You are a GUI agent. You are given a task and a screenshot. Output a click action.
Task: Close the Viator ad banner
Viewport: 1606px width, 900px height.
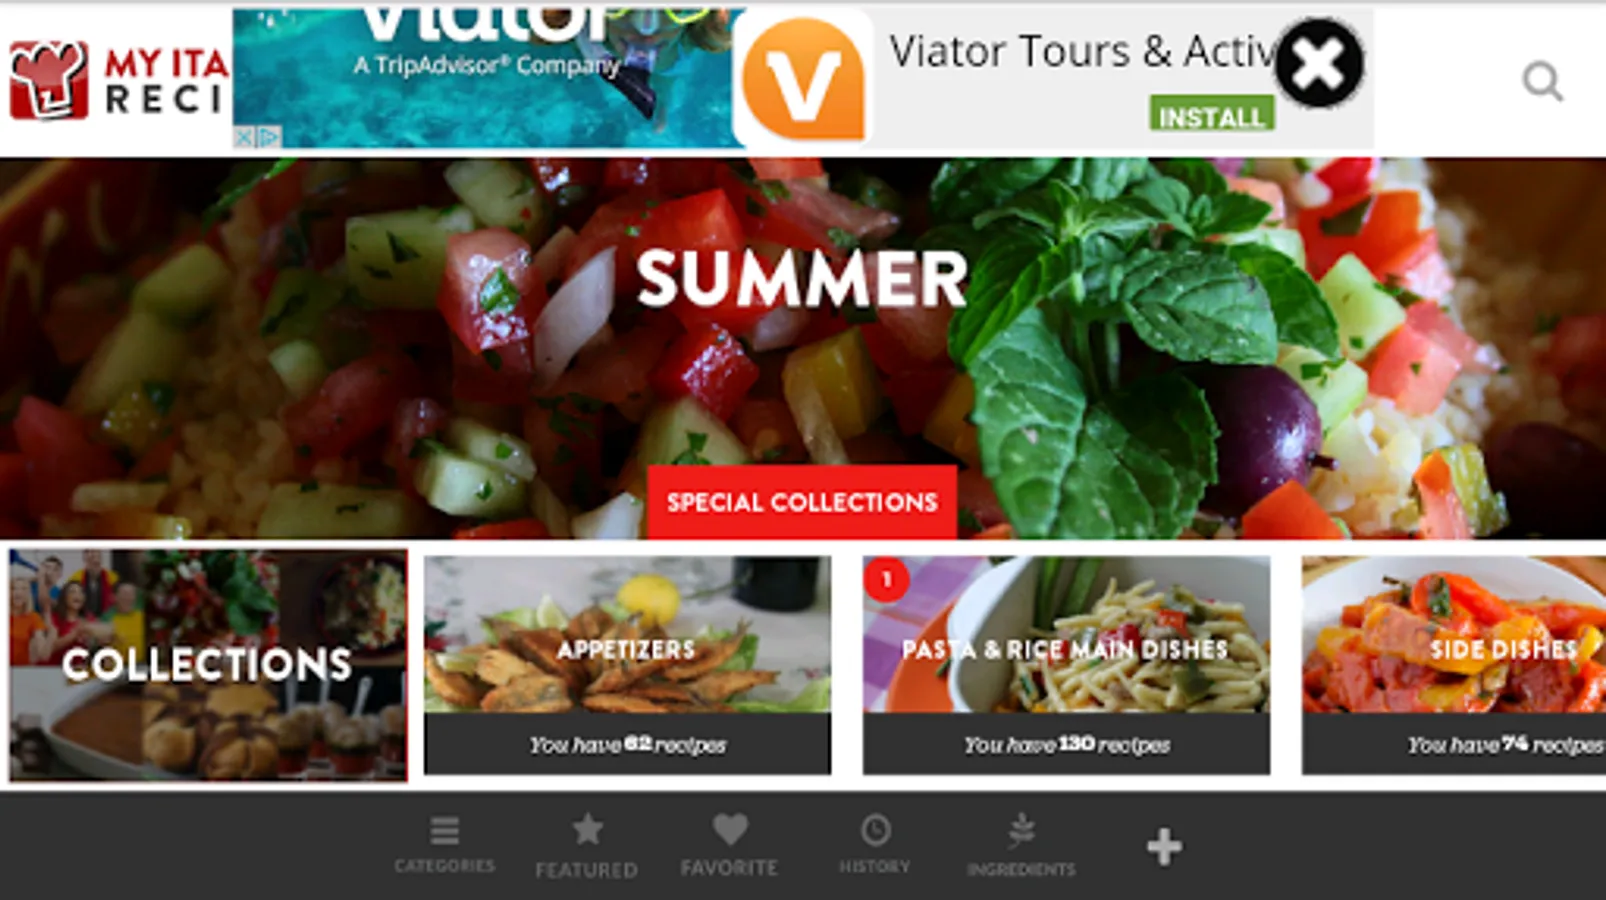1319,64
